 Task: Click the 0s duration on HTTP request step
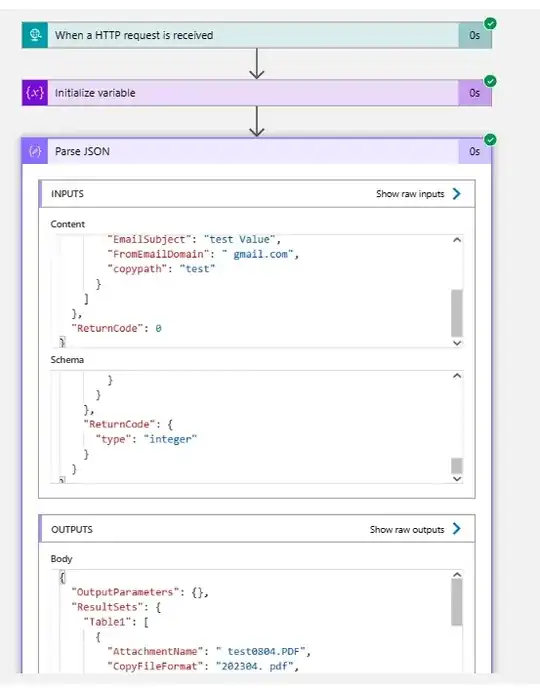pos(475,35)
